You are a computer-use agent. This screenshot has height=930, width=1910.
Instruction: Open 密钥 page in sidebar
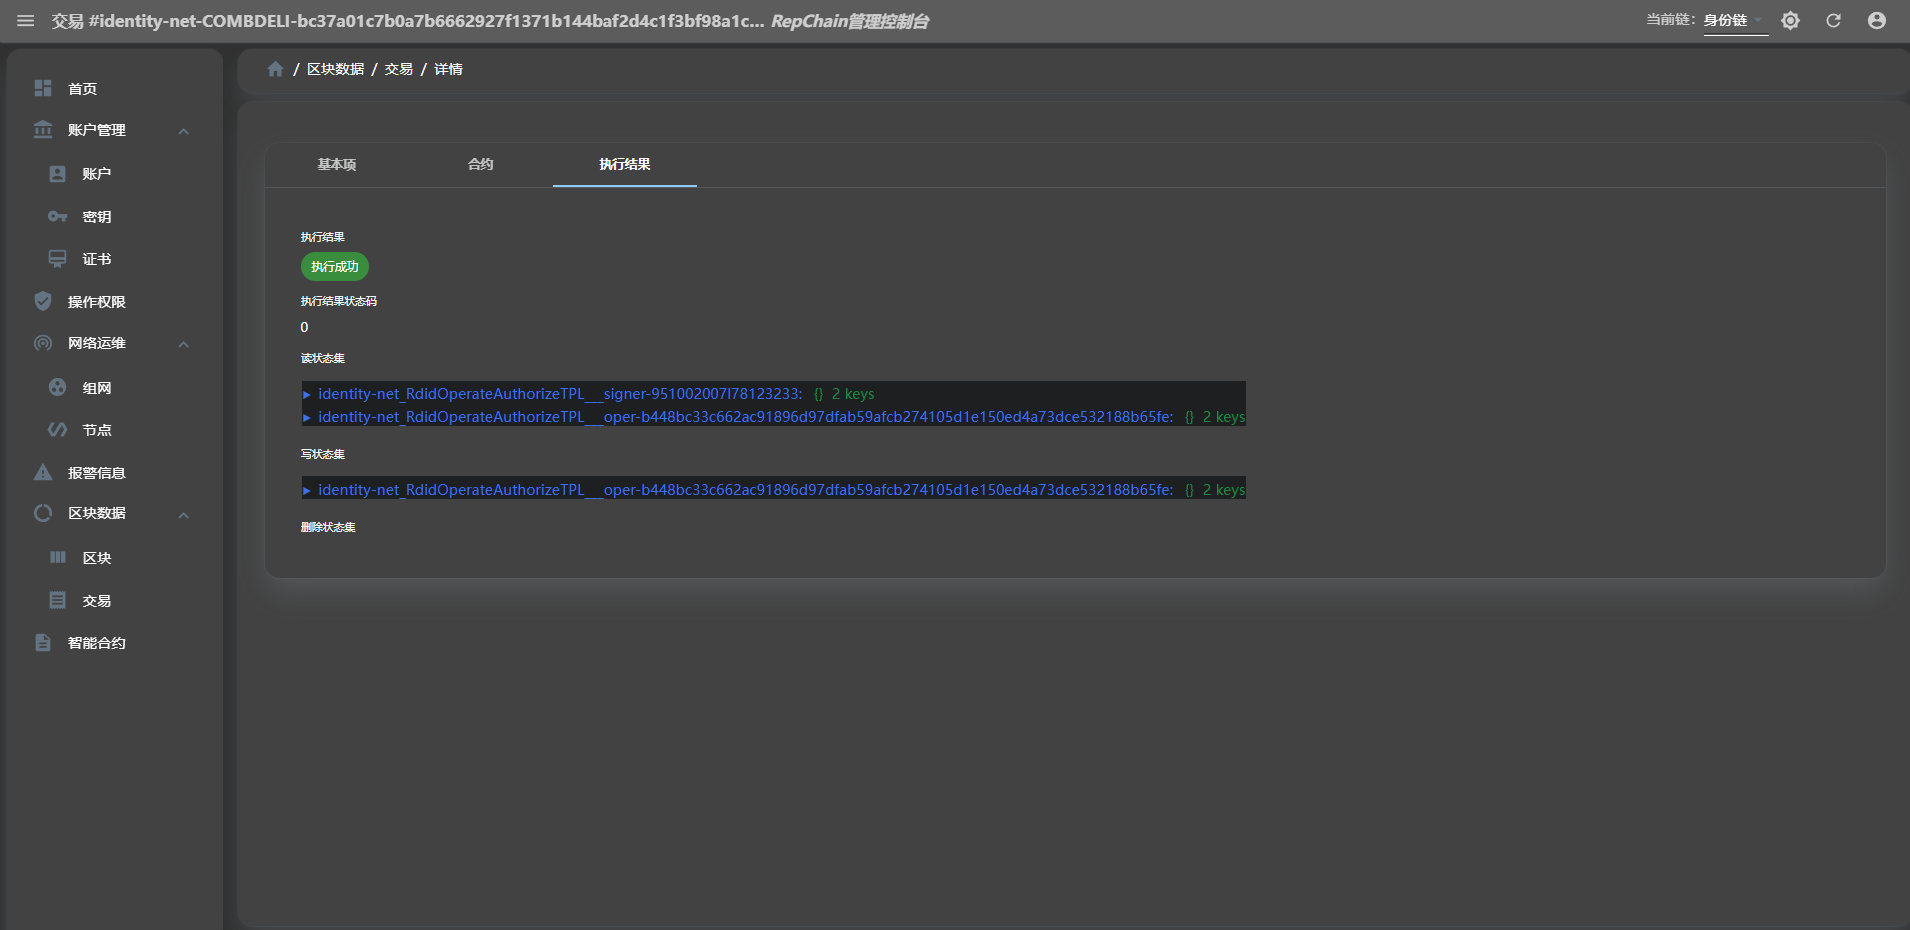coord(97,217)
